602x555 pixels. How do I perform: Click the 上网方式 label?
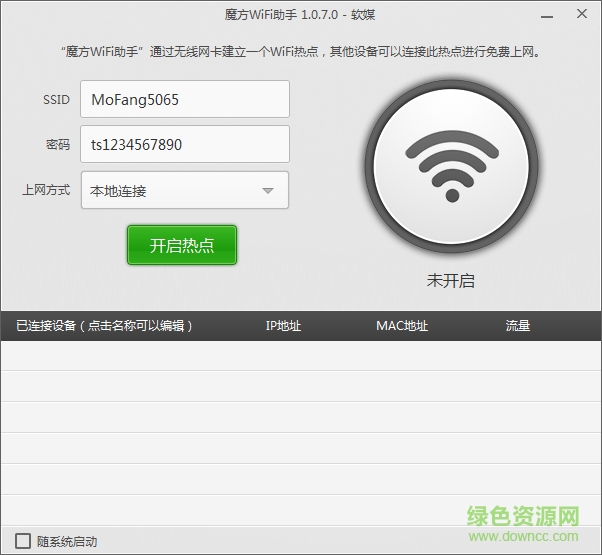[x=46, y=190]
